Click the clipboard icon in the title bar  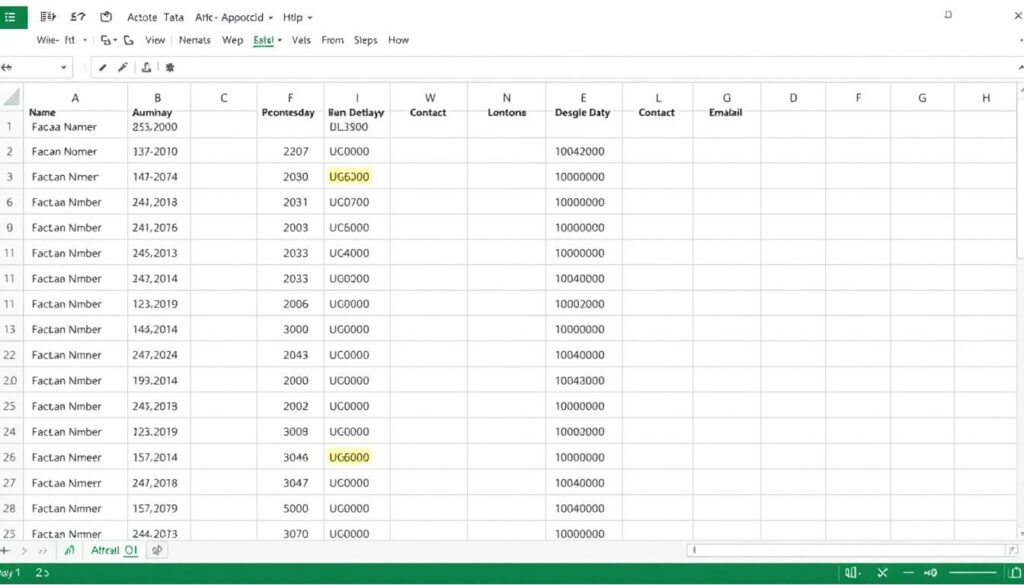106,17
